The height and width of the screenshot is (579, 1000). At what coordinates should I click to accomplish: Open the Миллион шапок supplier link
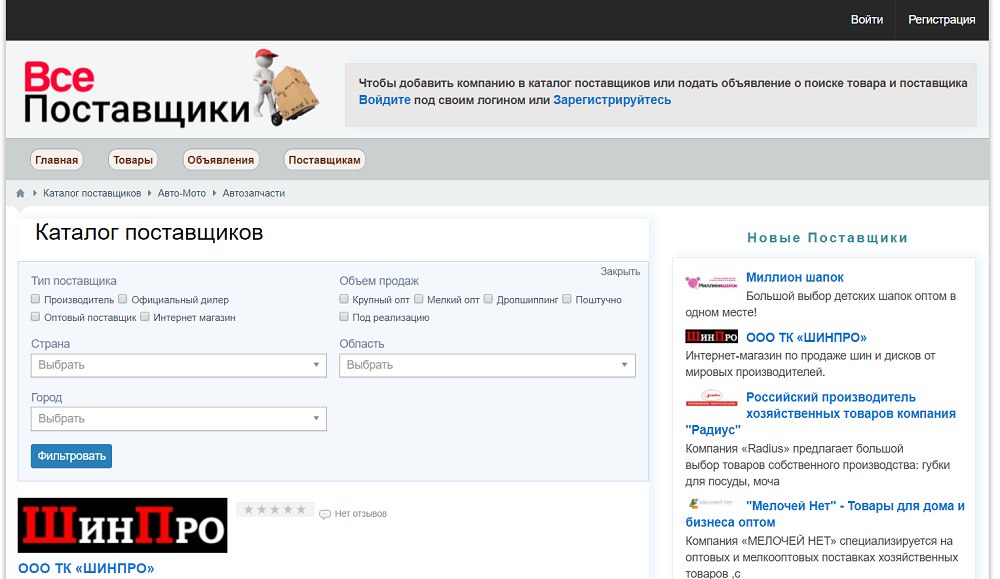(795, 277)
